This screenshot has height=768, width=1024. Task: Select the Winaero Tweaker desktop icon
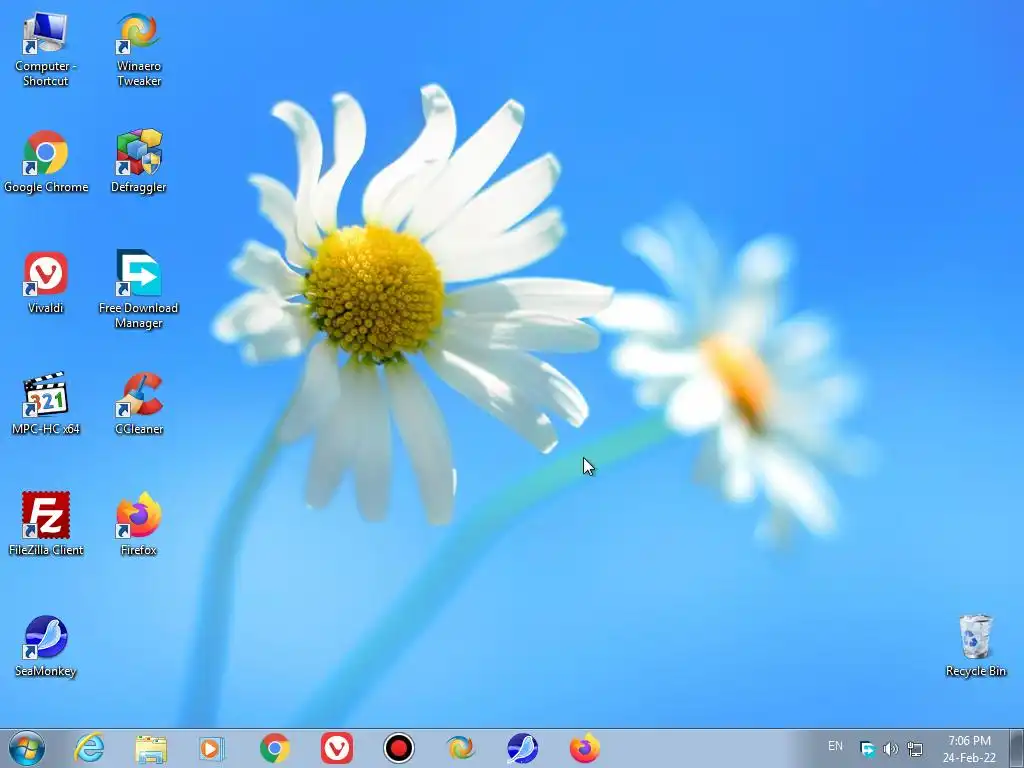click(x=138, y=50)
